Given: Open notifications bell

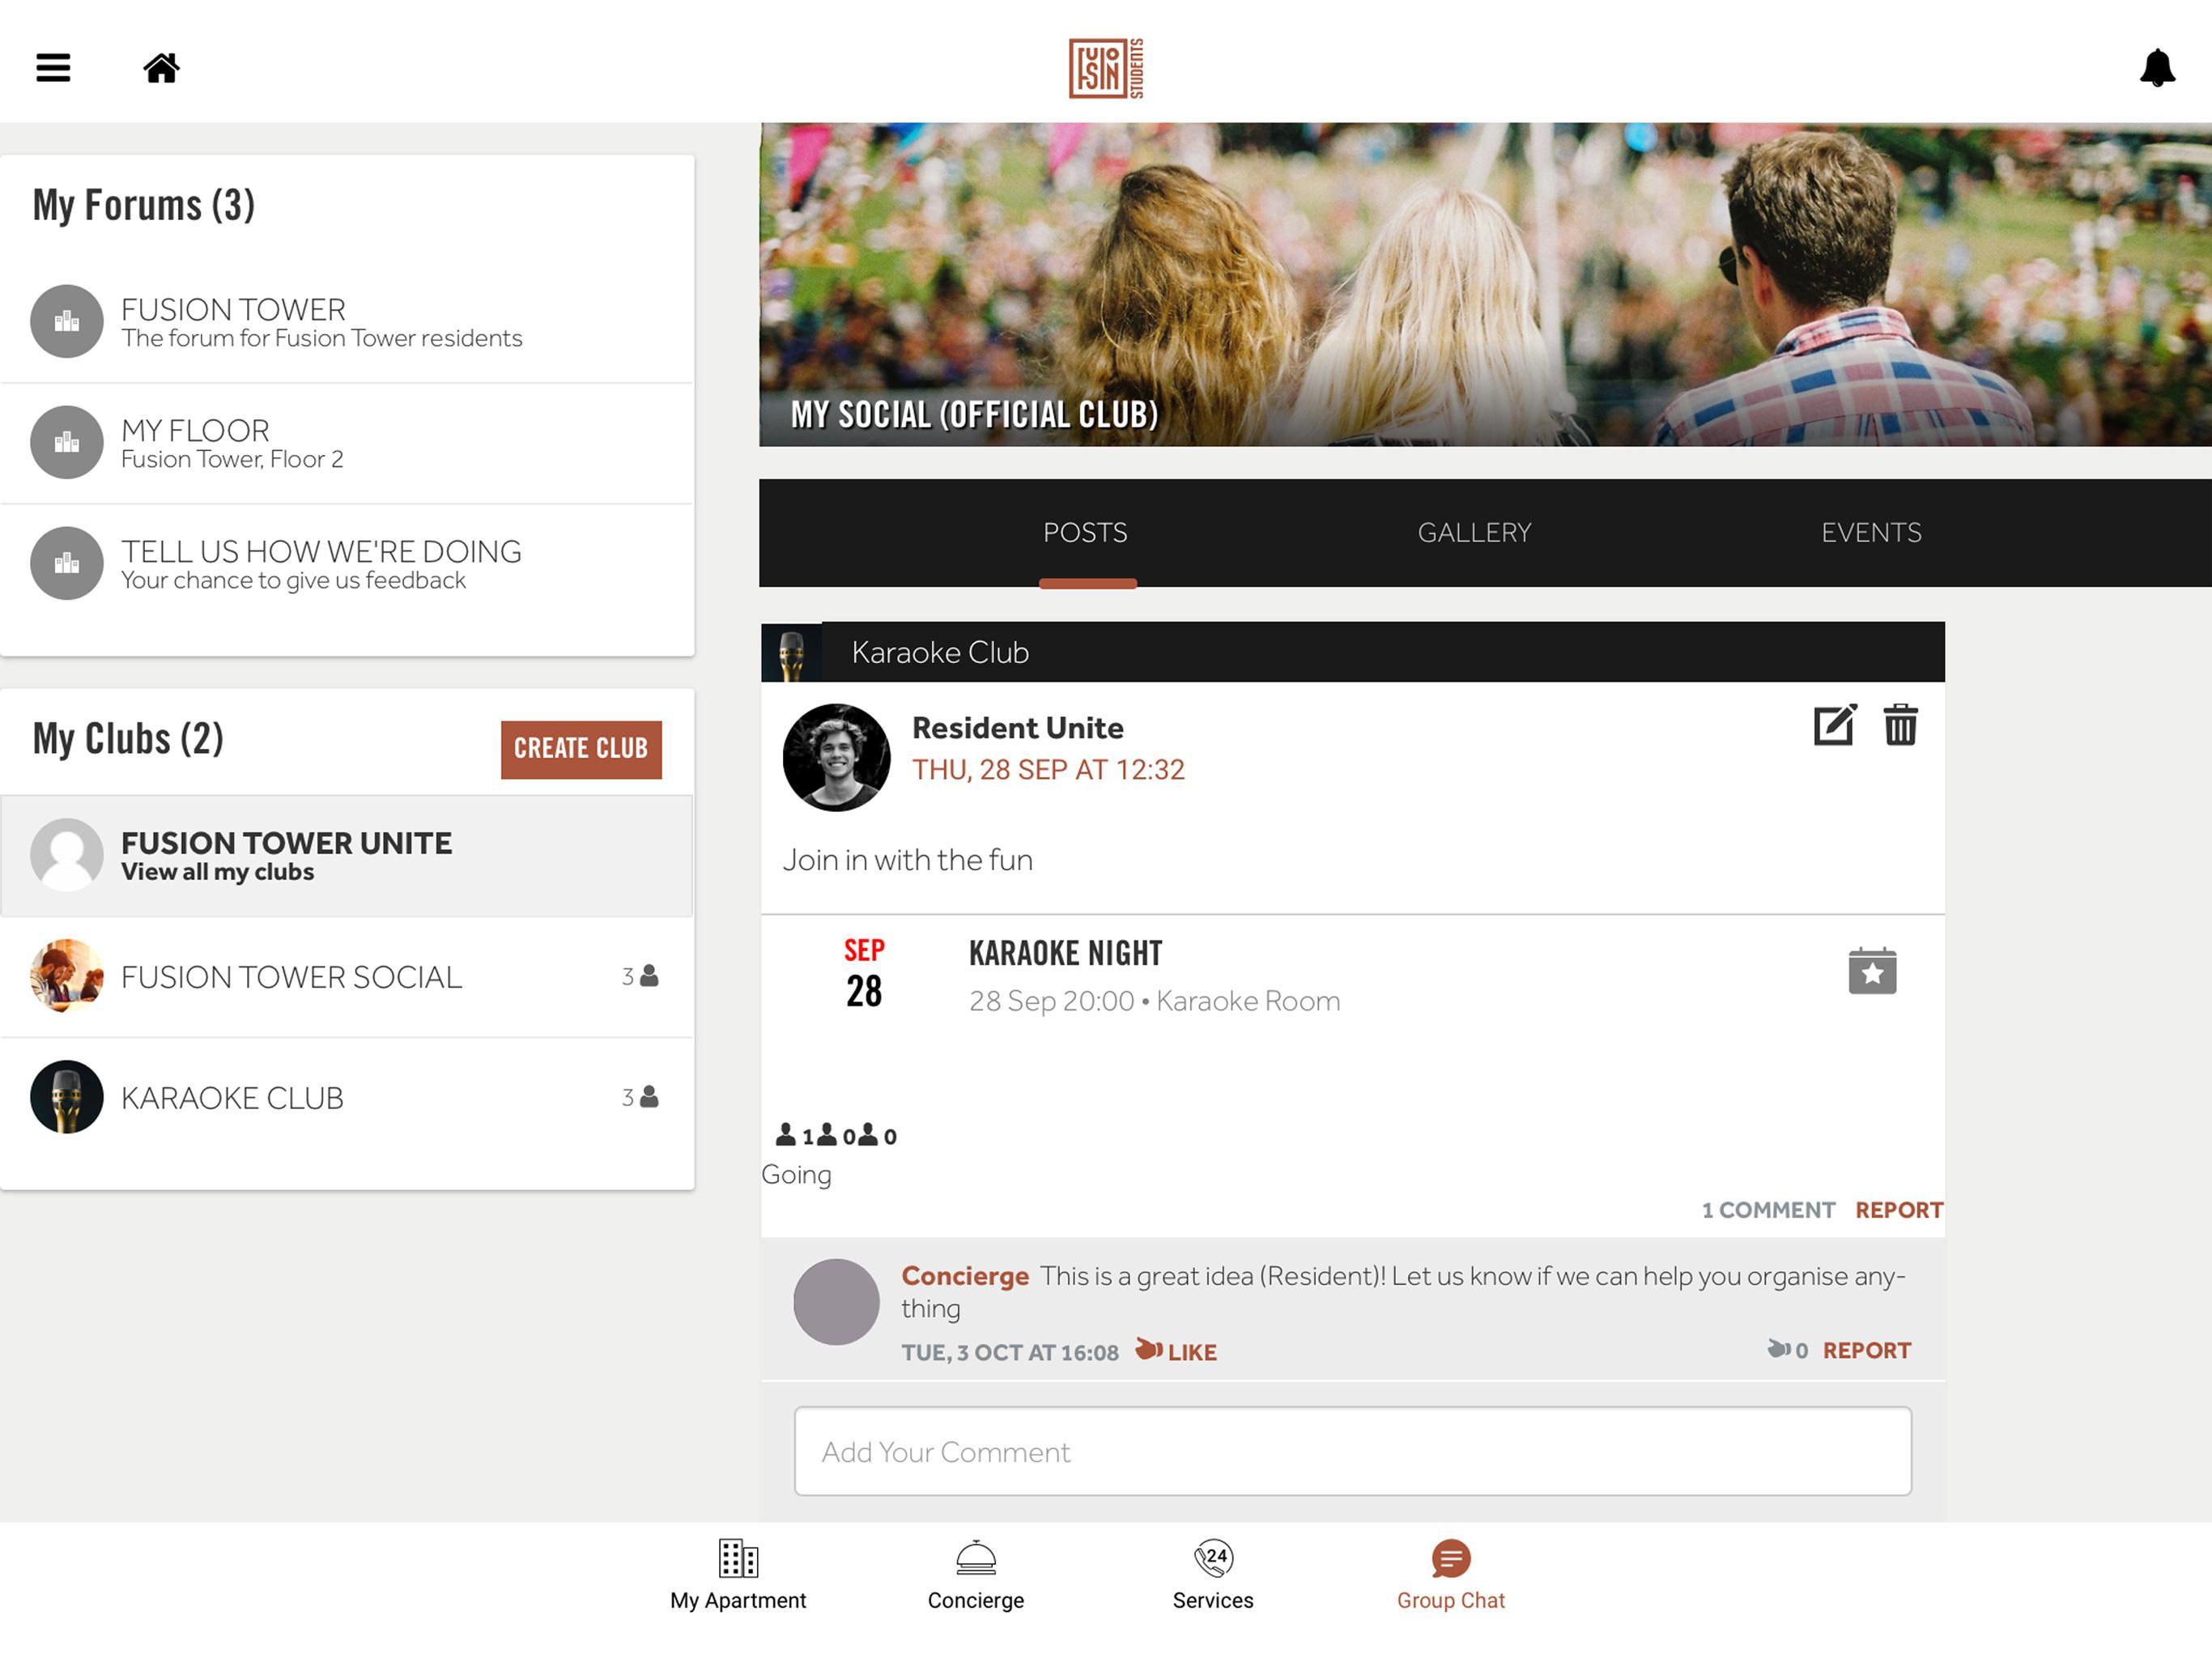Looking at the screenshot, I should [2157, 68].
